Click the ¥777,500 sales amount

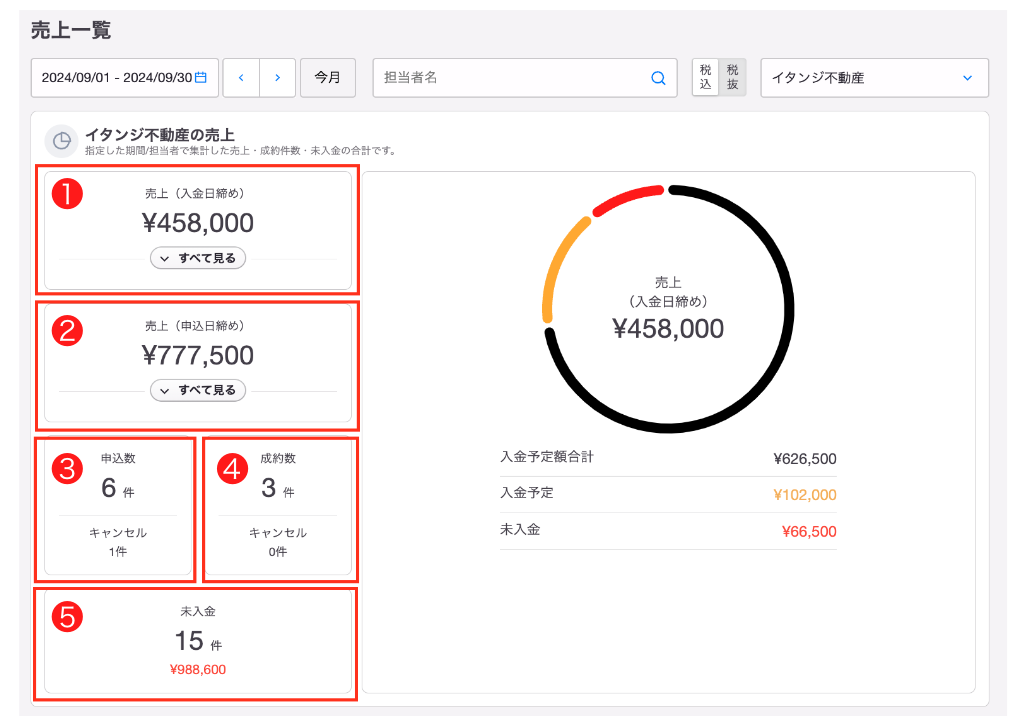pyautogui.click(x=198, y=356)
